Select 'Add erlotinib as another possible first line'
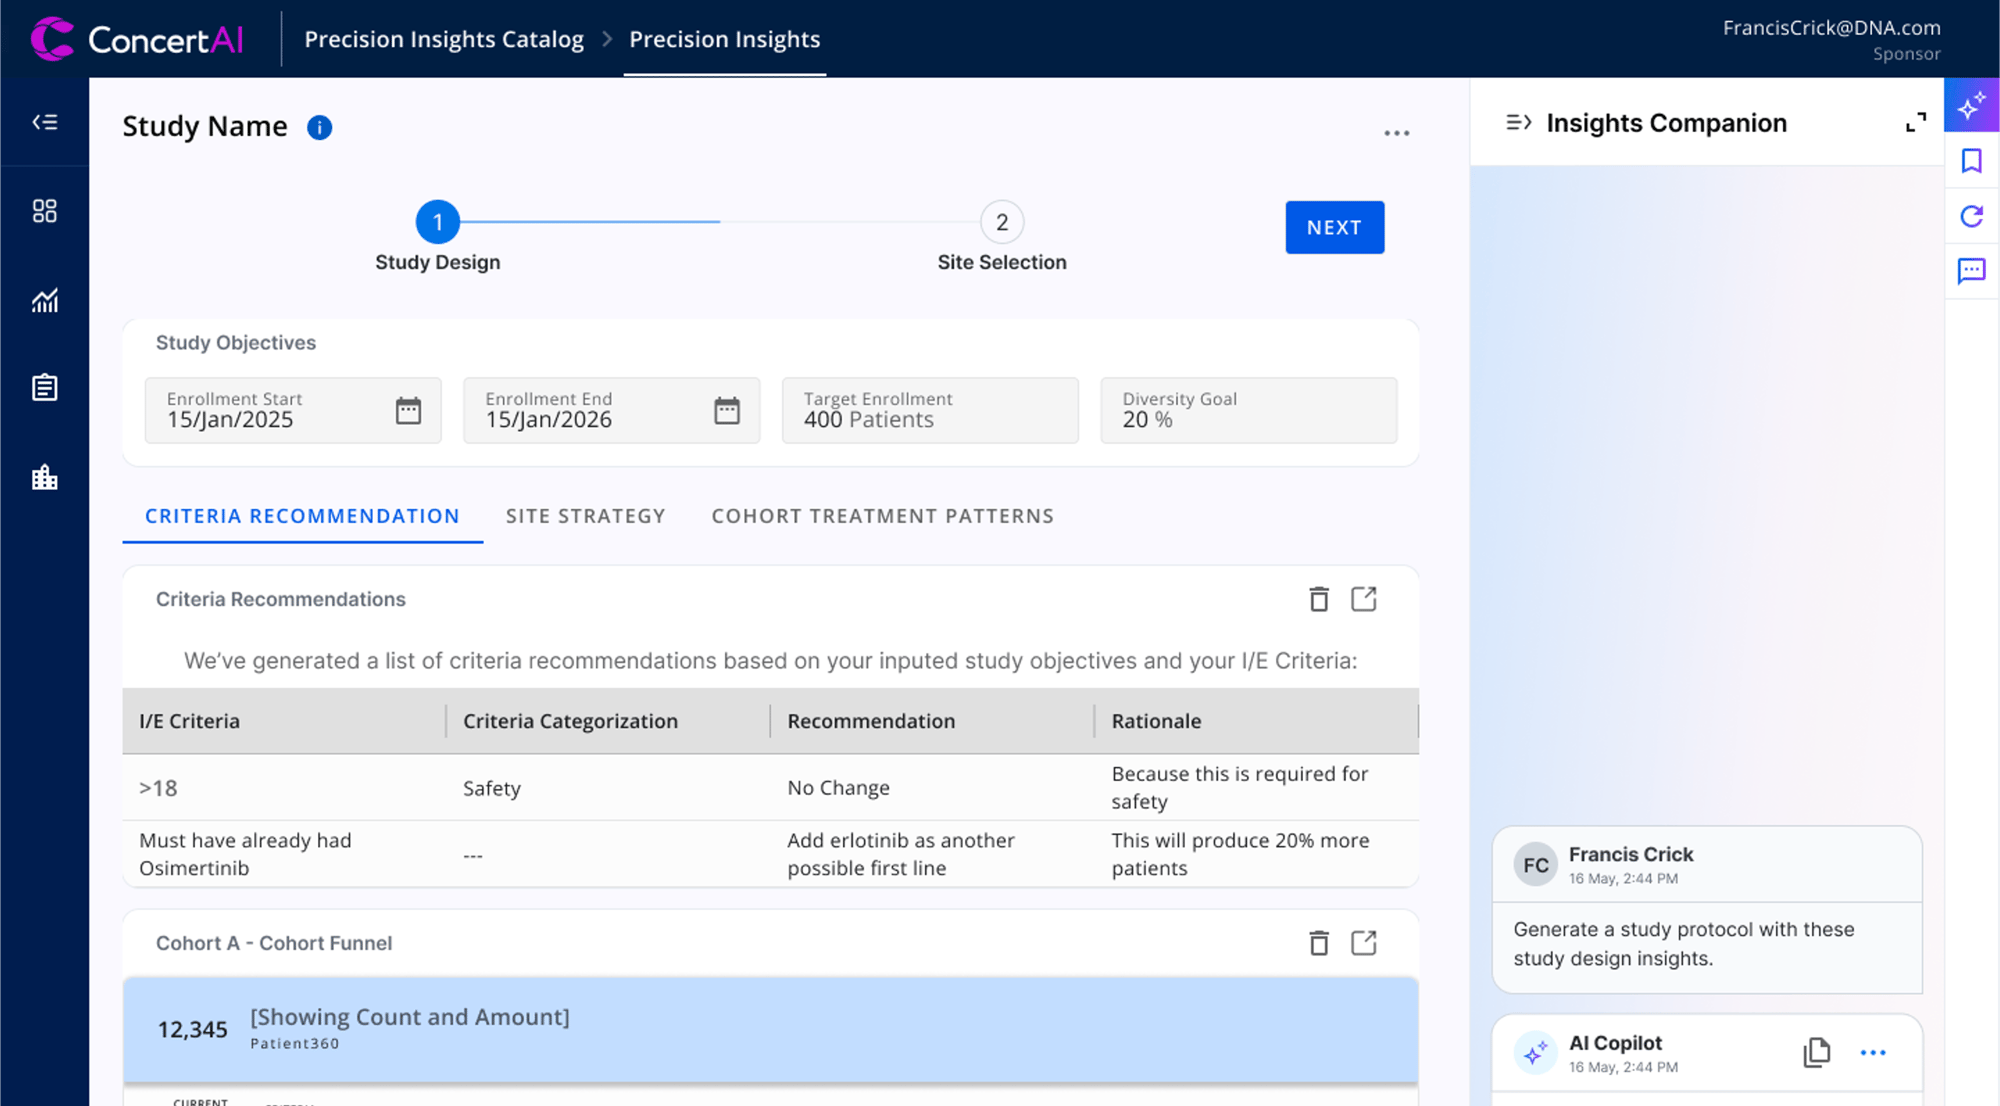Screen dimensions: 2000x1106 pyautogui.click(x=932, y=854)
